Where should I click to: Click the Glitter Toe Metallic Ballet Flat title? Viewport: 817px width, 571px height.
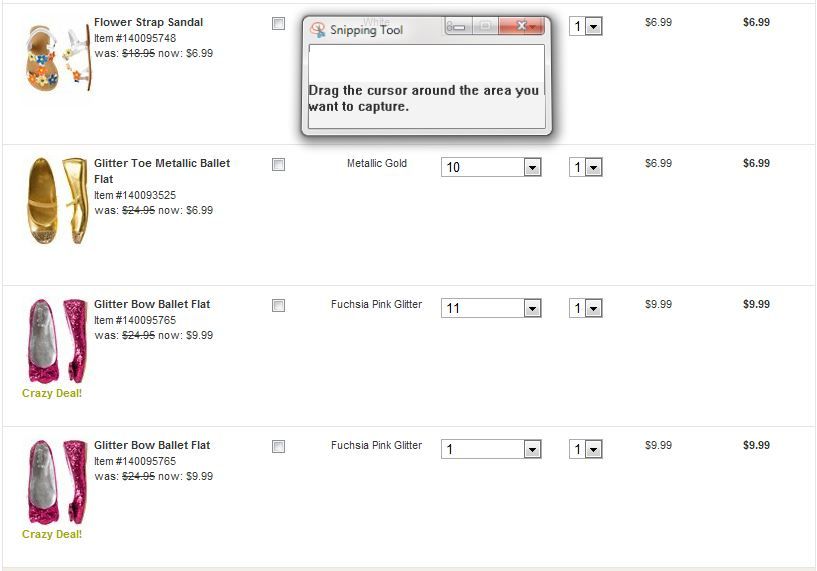click(x=161, y=163)
